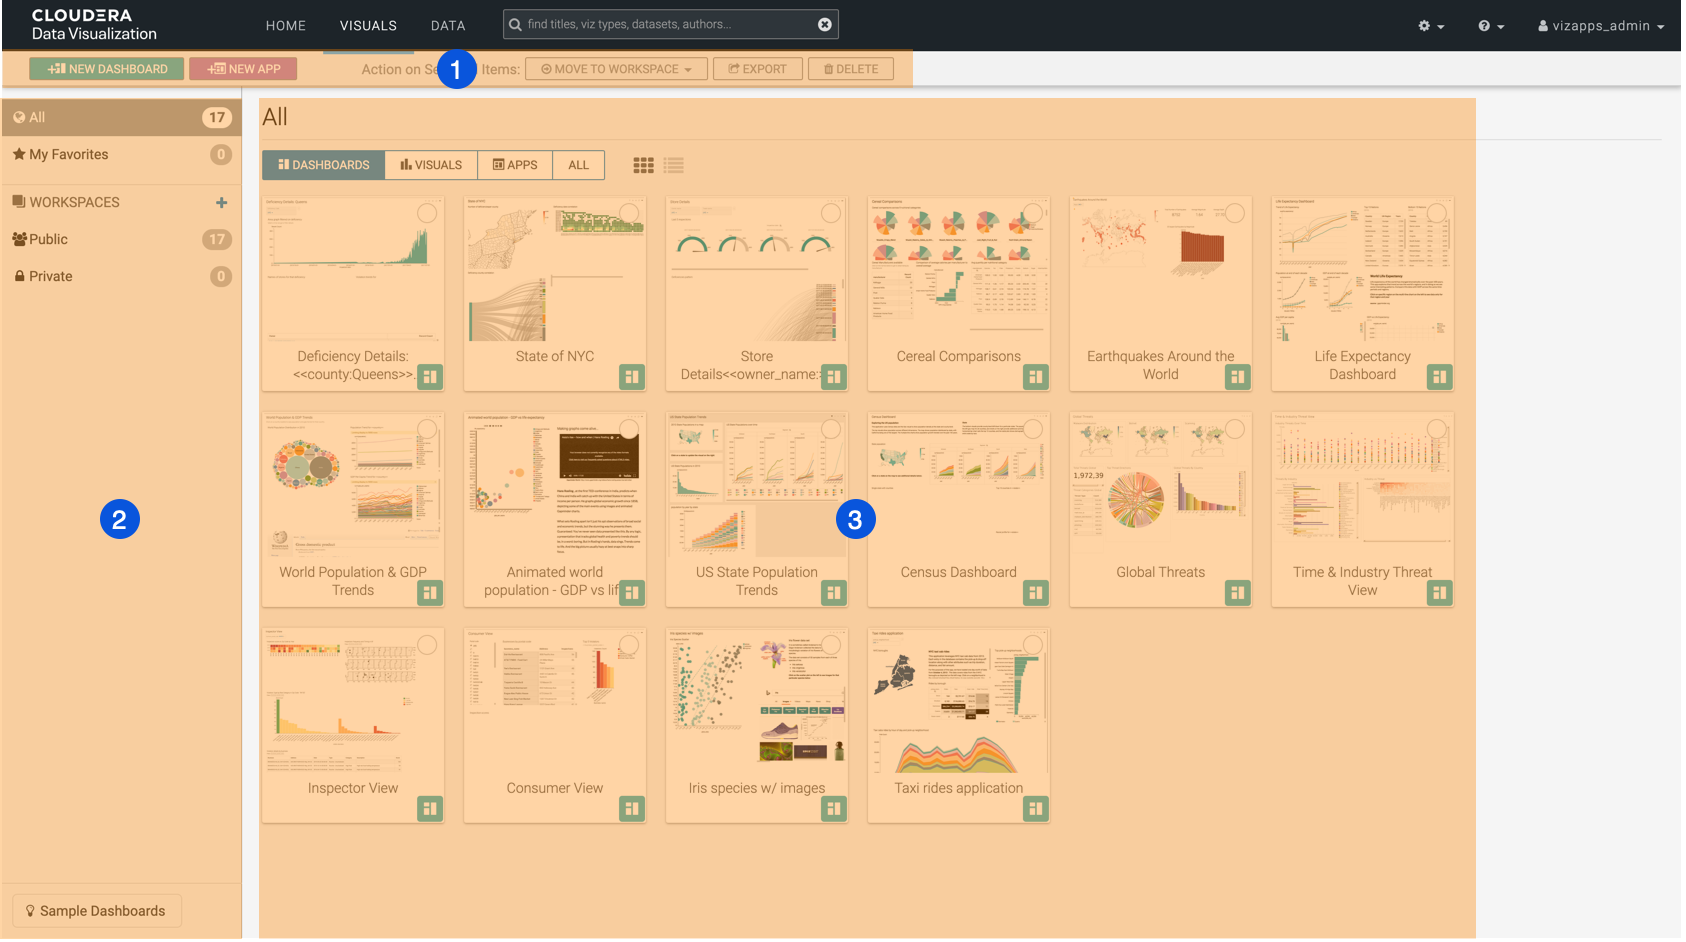Click dashboard icon on Global Threats tile
Screen dimensions: 1686x942
pos(1237,593)
